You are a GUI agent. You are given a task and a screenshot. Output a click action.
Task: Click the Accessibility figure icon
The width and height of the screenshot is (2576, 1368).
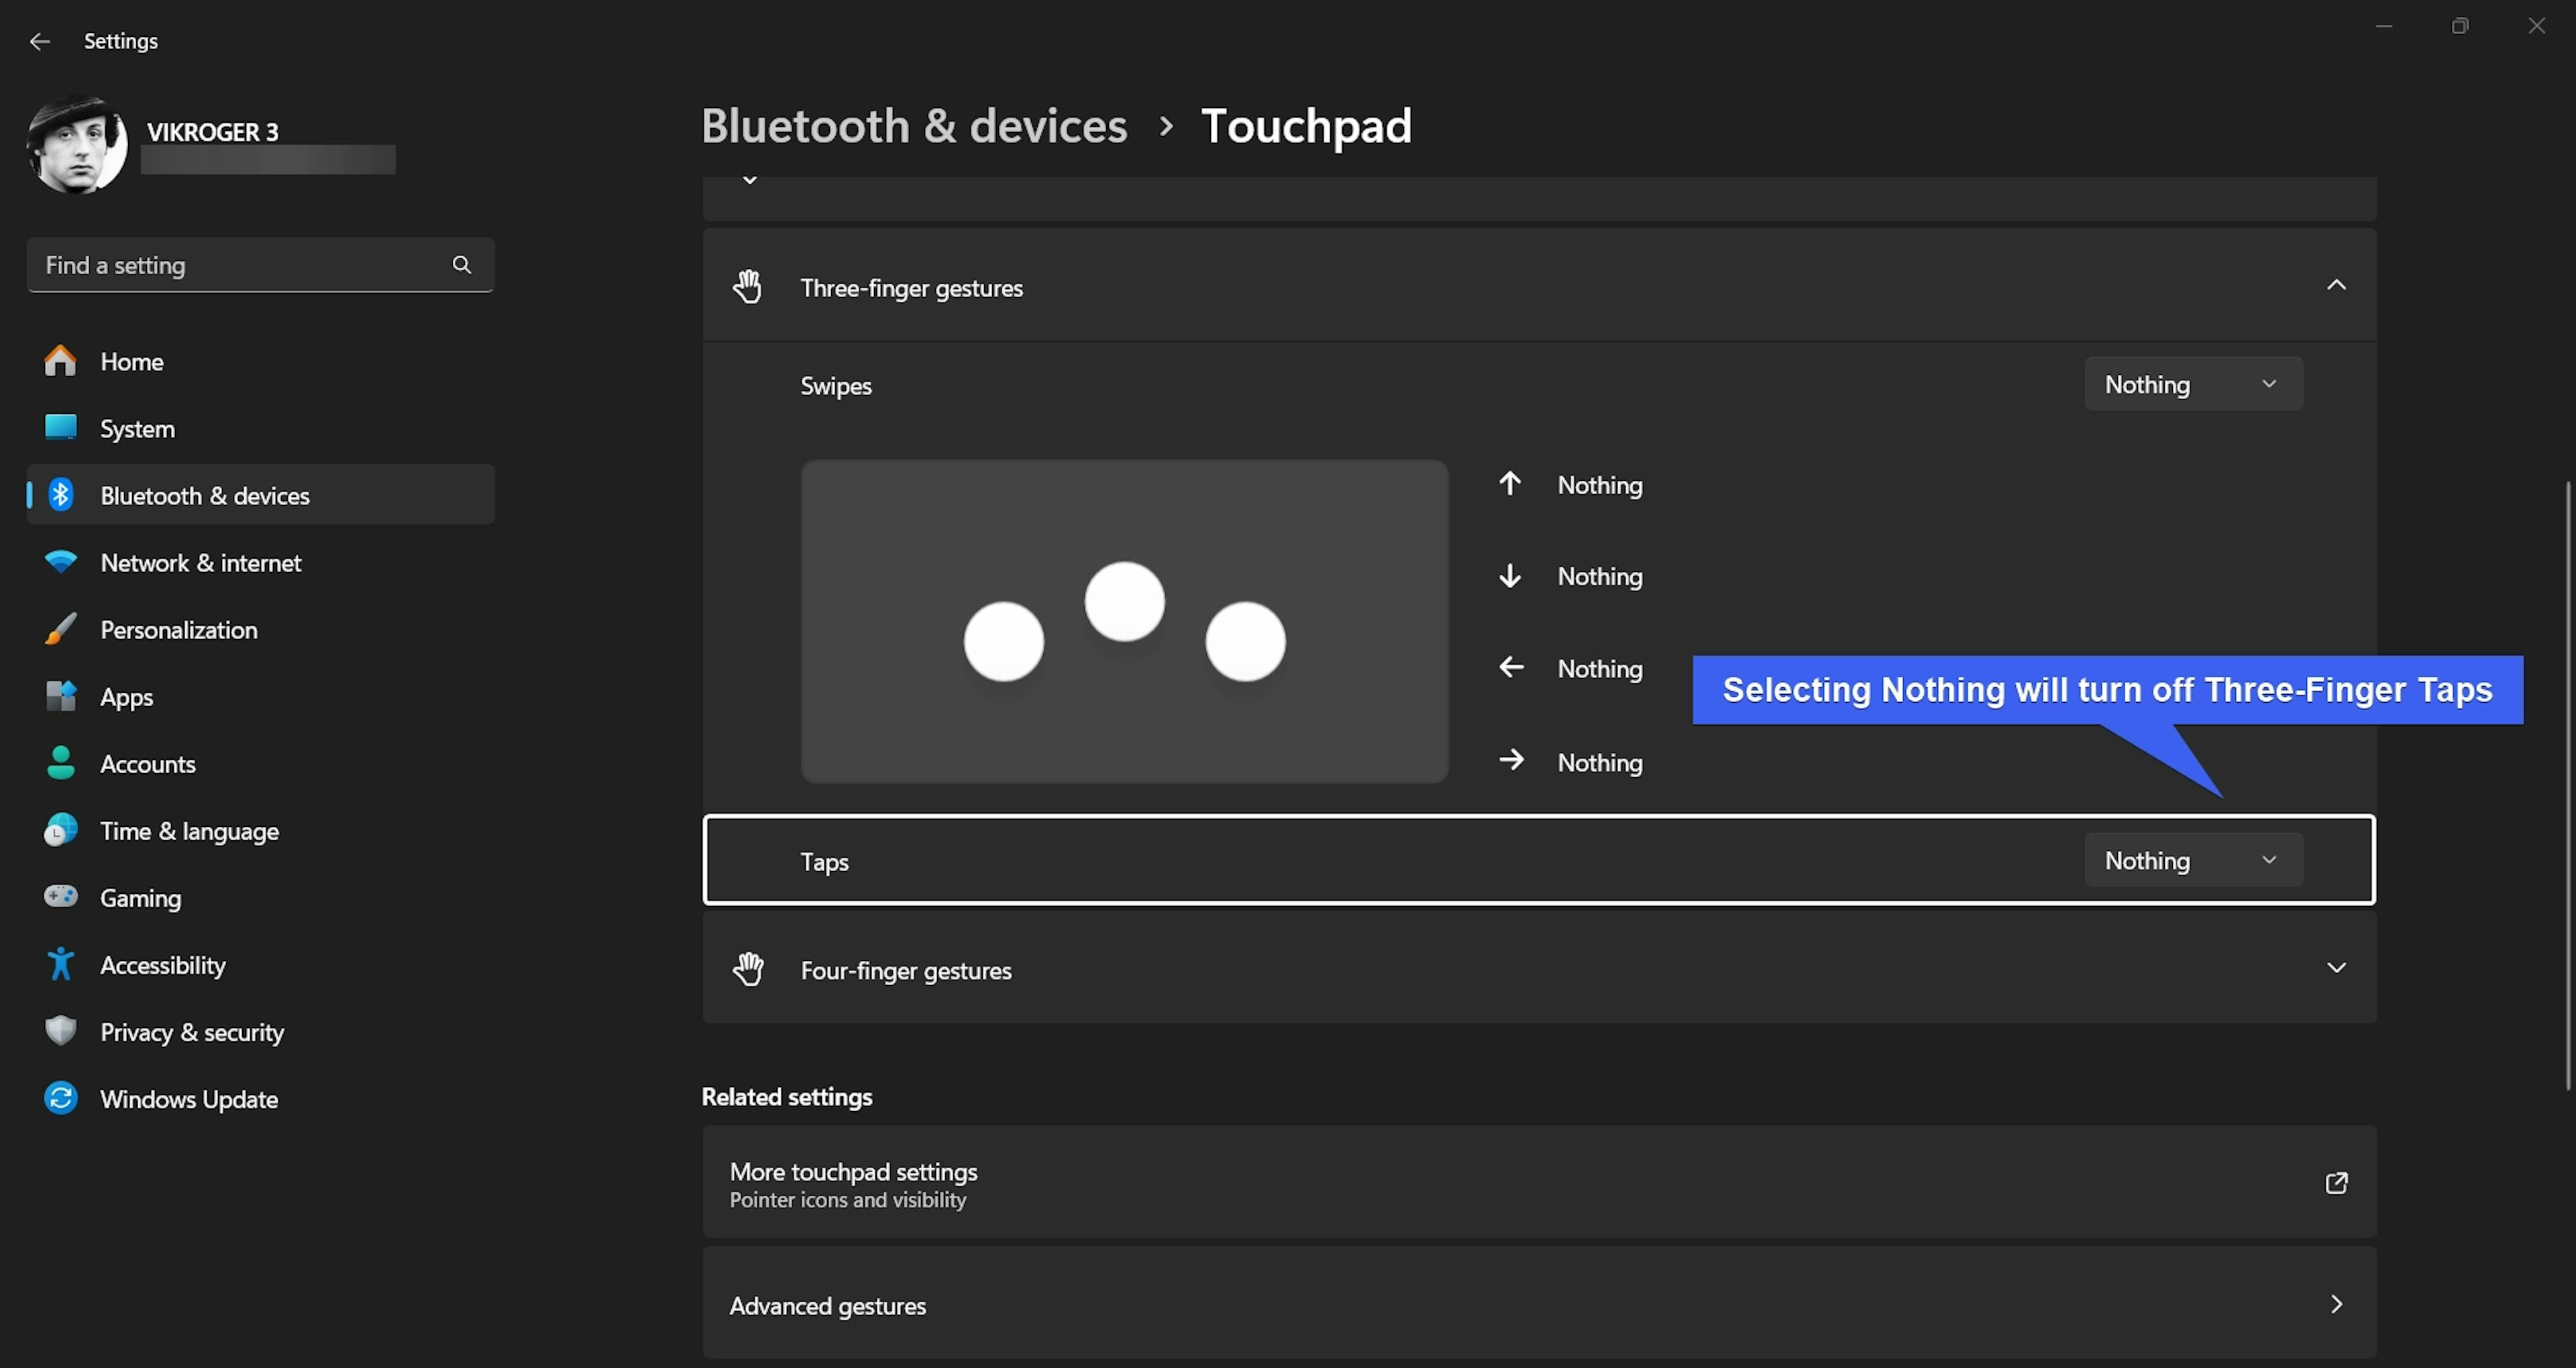[x=60, y=964]
